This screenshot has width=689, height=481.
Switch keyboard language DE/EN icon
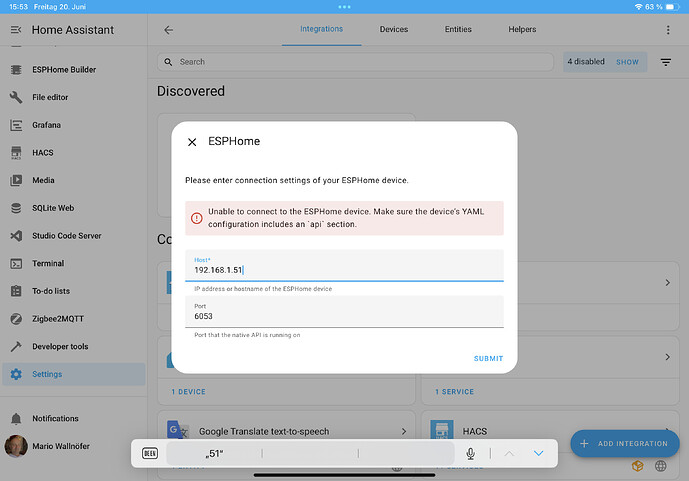click(150, 453)
